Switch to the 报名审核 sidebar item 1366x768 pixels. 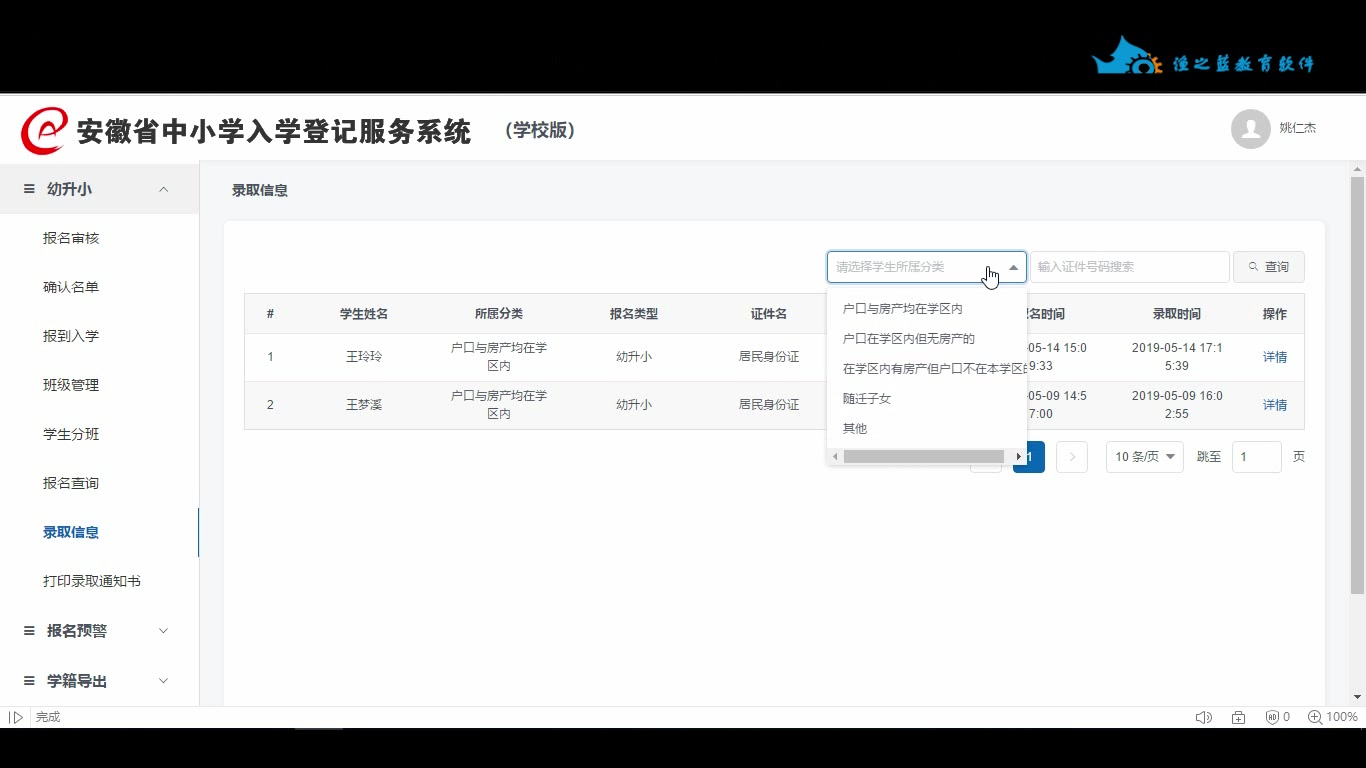[x=70, y=237]
